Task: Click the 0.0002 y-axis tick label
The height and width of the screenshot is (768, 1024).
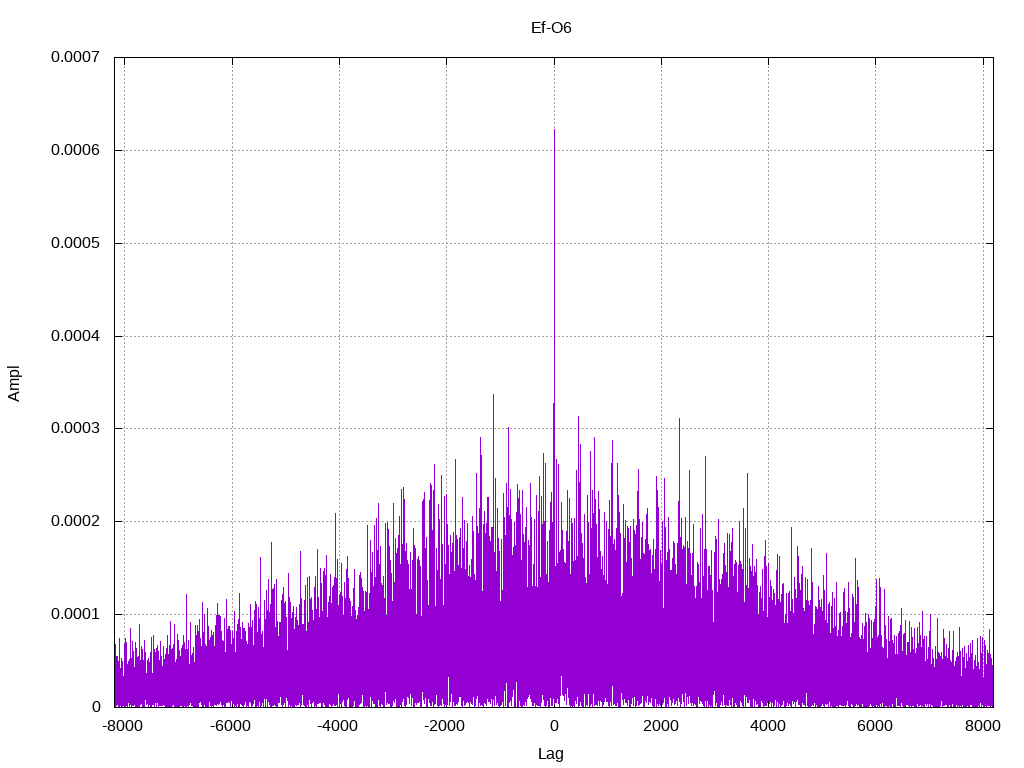Action: tap(75, 521)
